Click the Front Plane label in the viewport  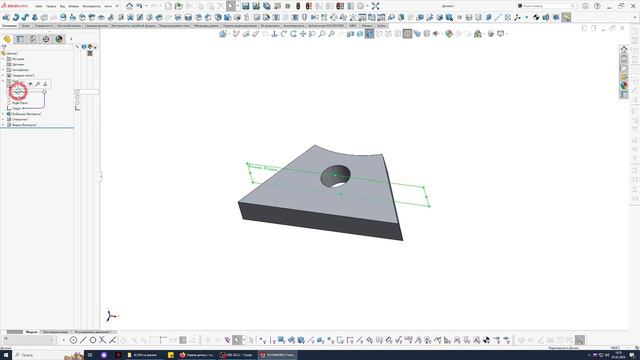tap(262, 167)
